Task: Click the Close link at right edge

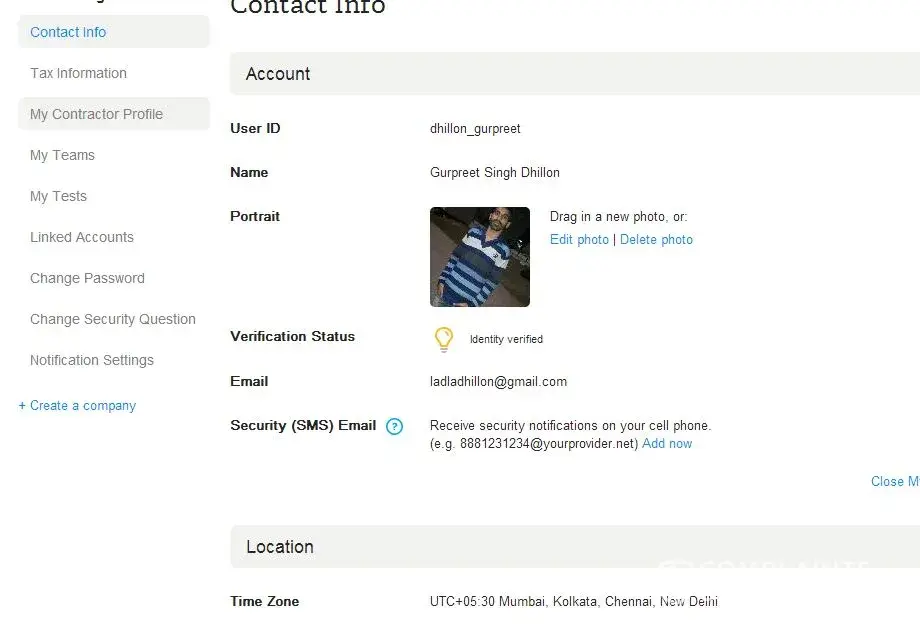Action: pos(895,481)
